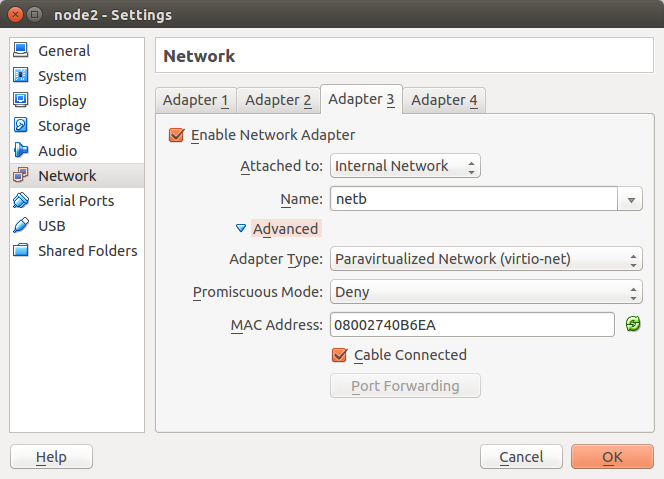Click the OK button
Screen dimensions: 664x479
612,457
